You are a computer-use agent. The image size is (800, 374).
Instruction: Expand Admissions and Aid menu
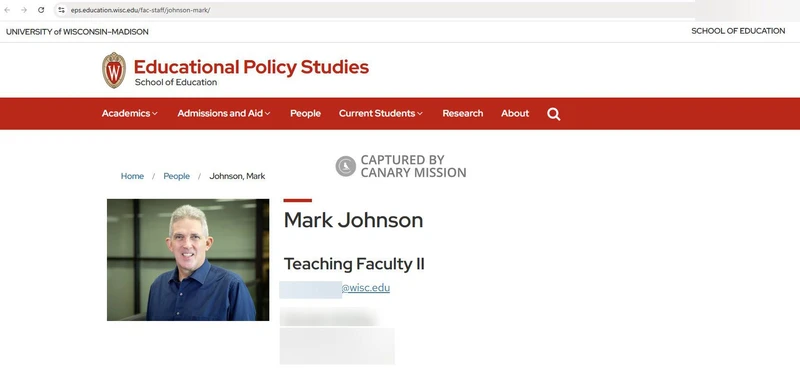[x=224, y=113]
